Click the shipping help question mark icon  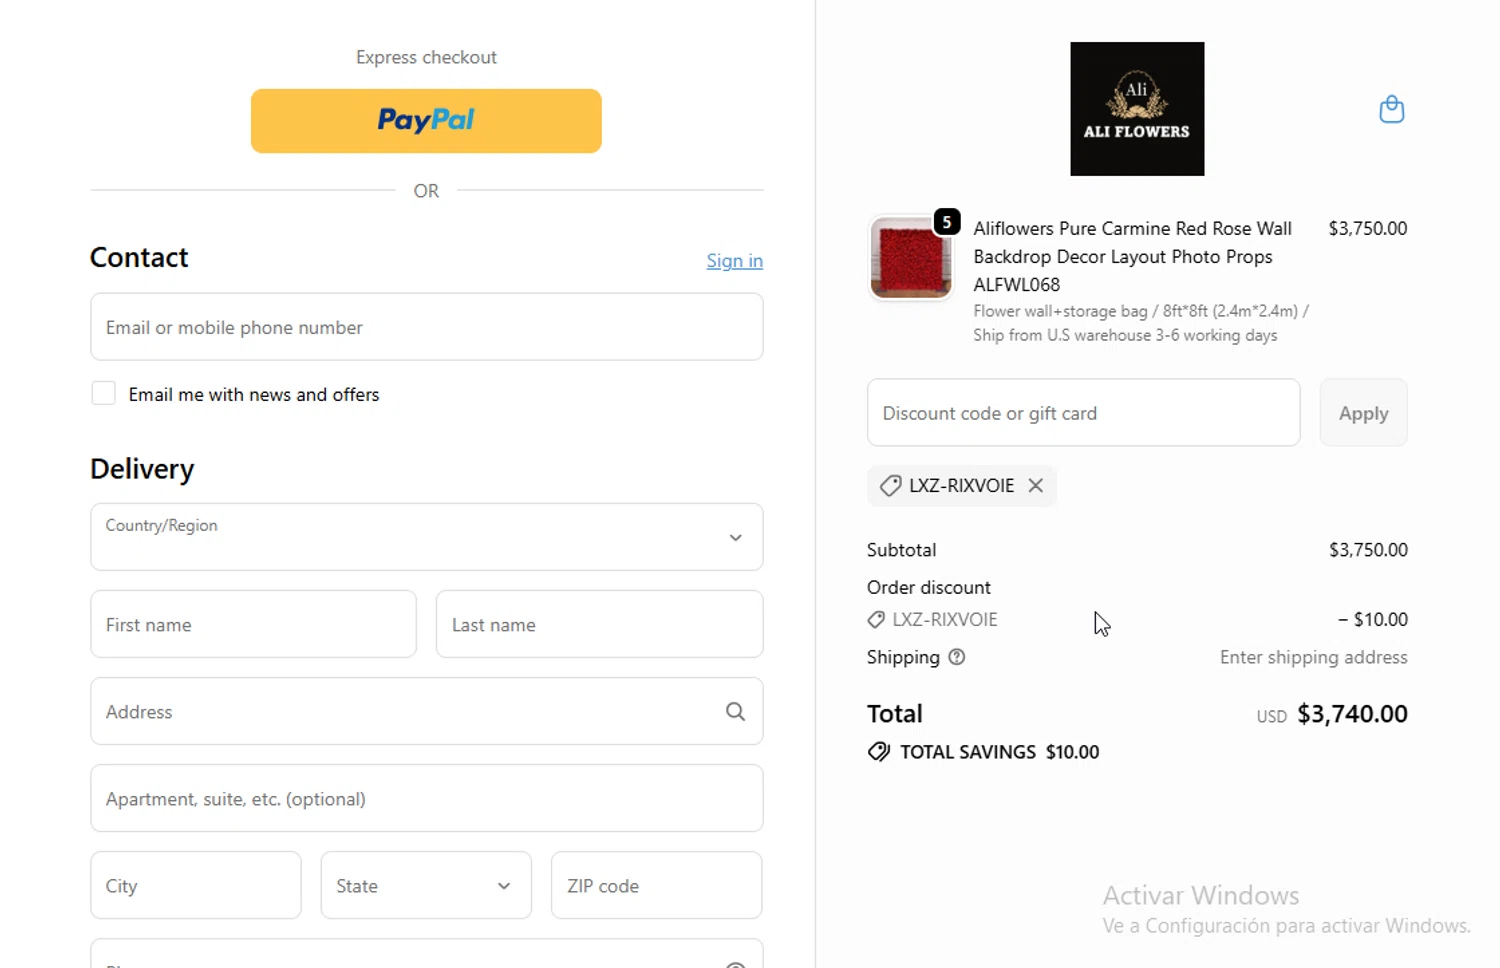[956, 657]
